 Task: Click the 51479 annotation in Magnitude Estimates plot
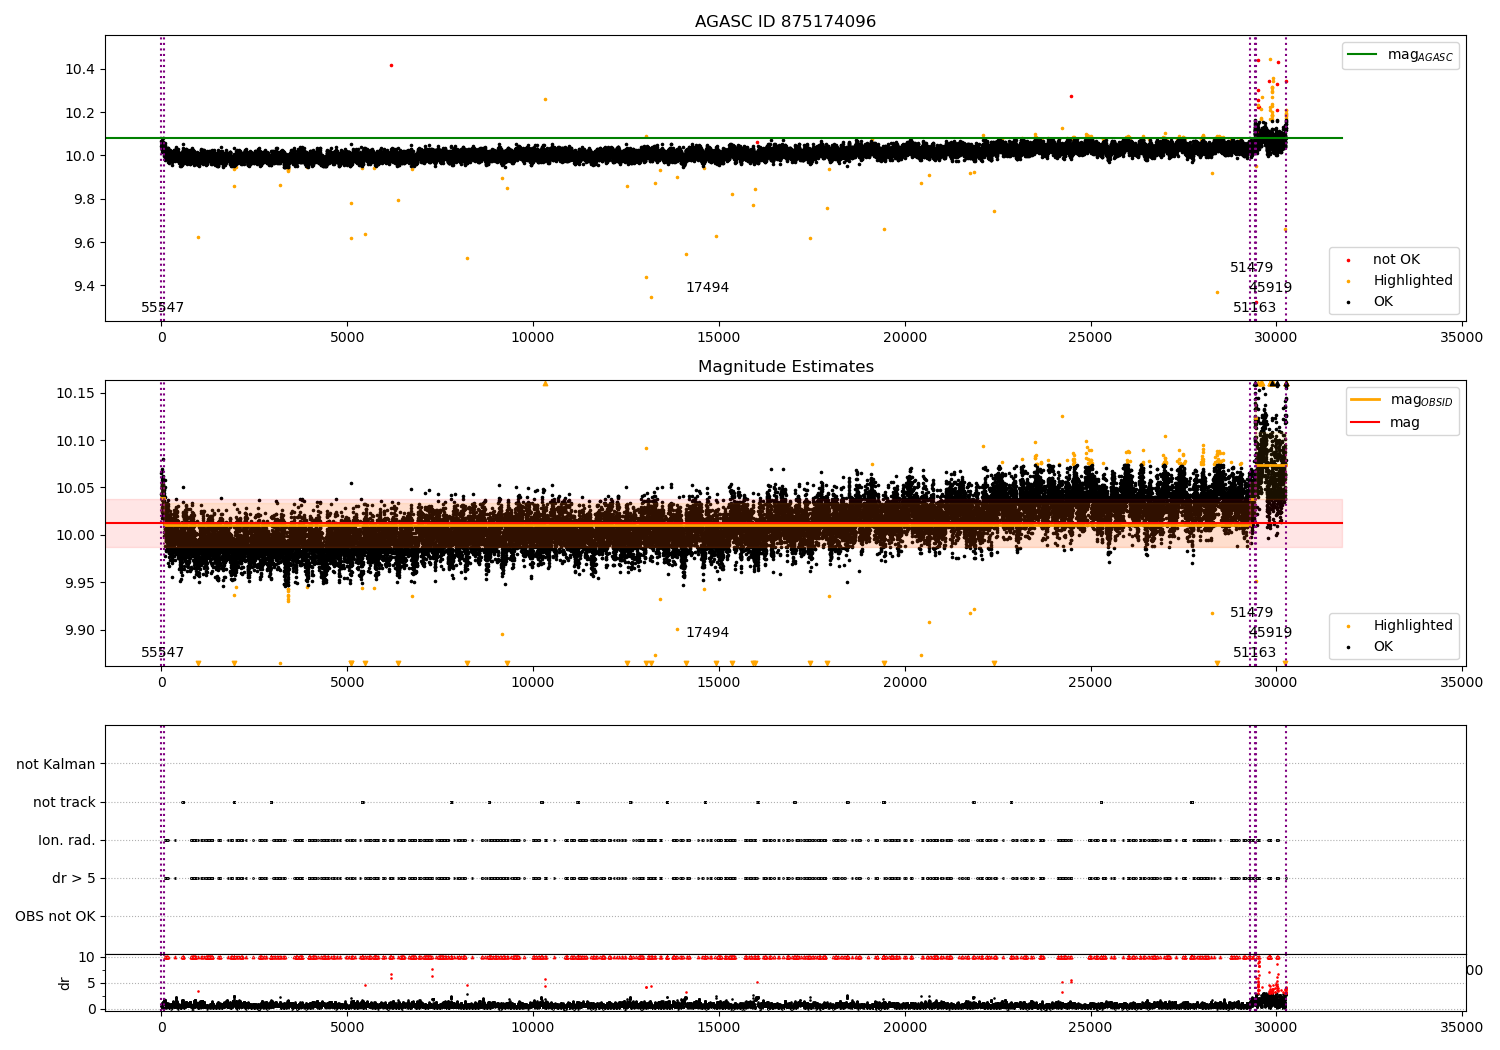[1251, 613]
